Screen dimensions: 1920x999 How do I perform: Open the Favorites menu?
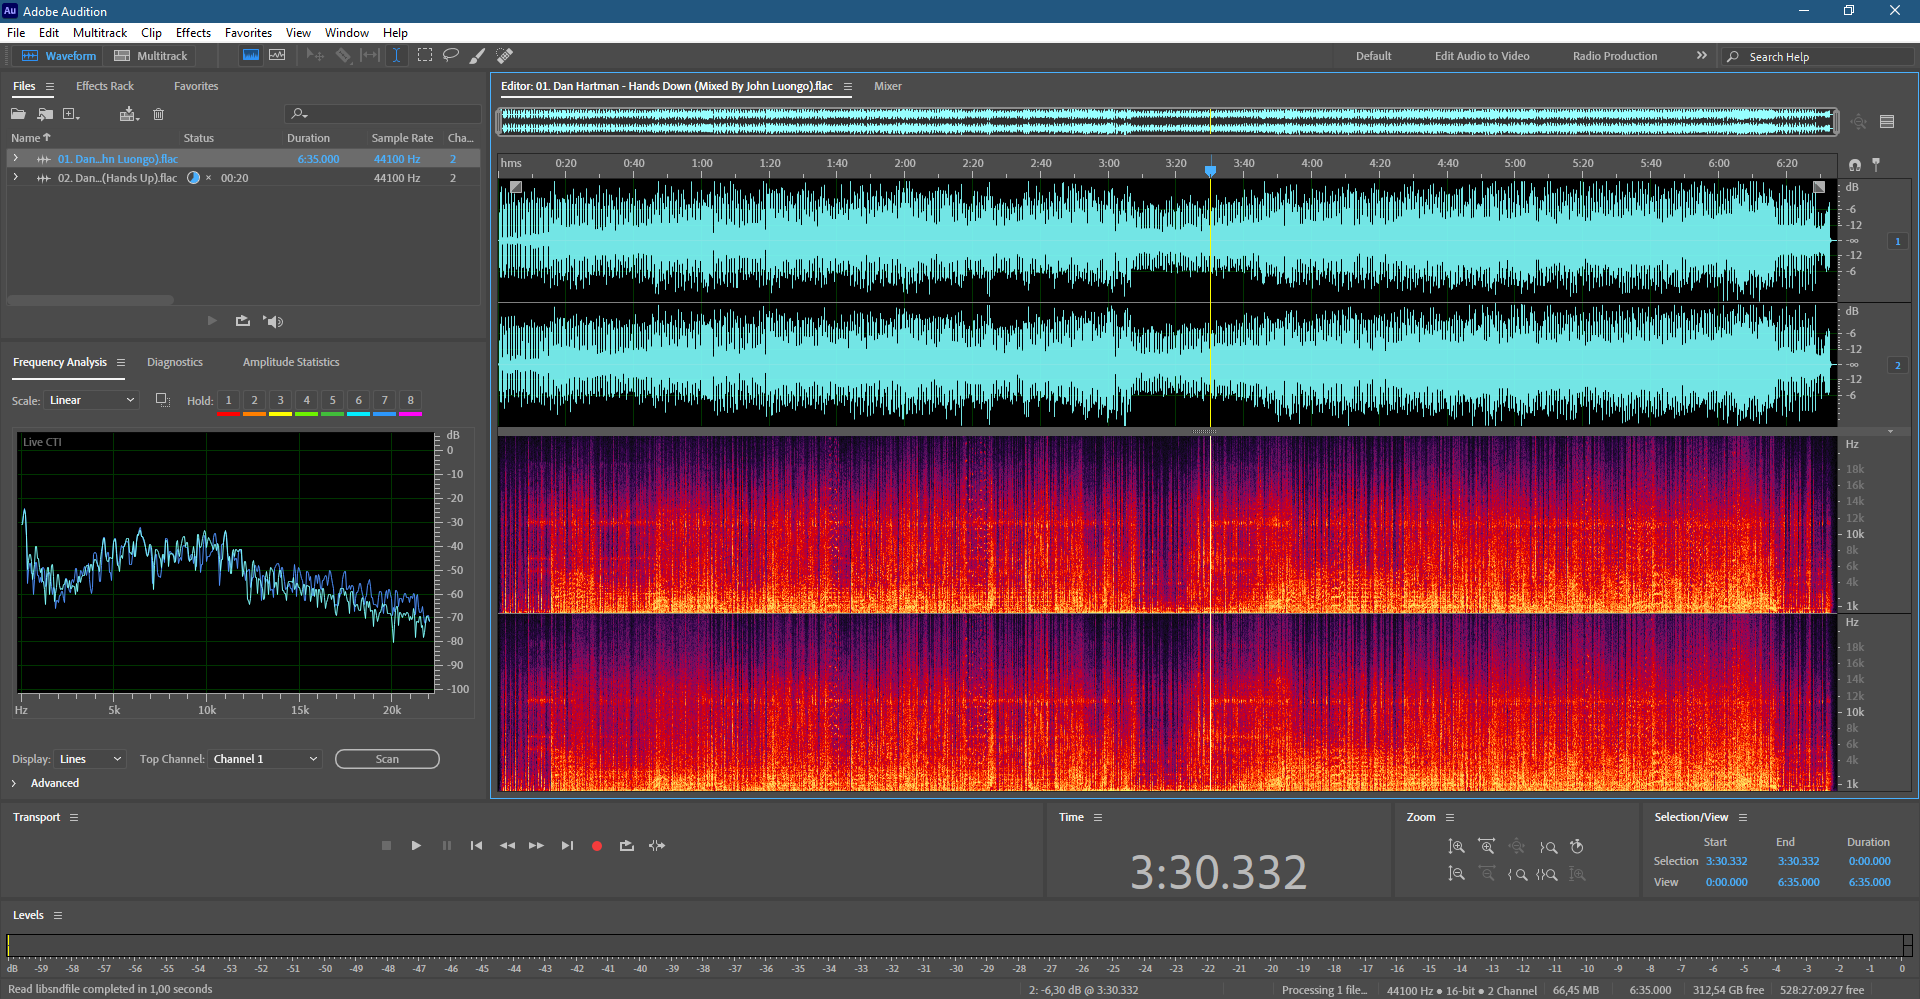248,33
